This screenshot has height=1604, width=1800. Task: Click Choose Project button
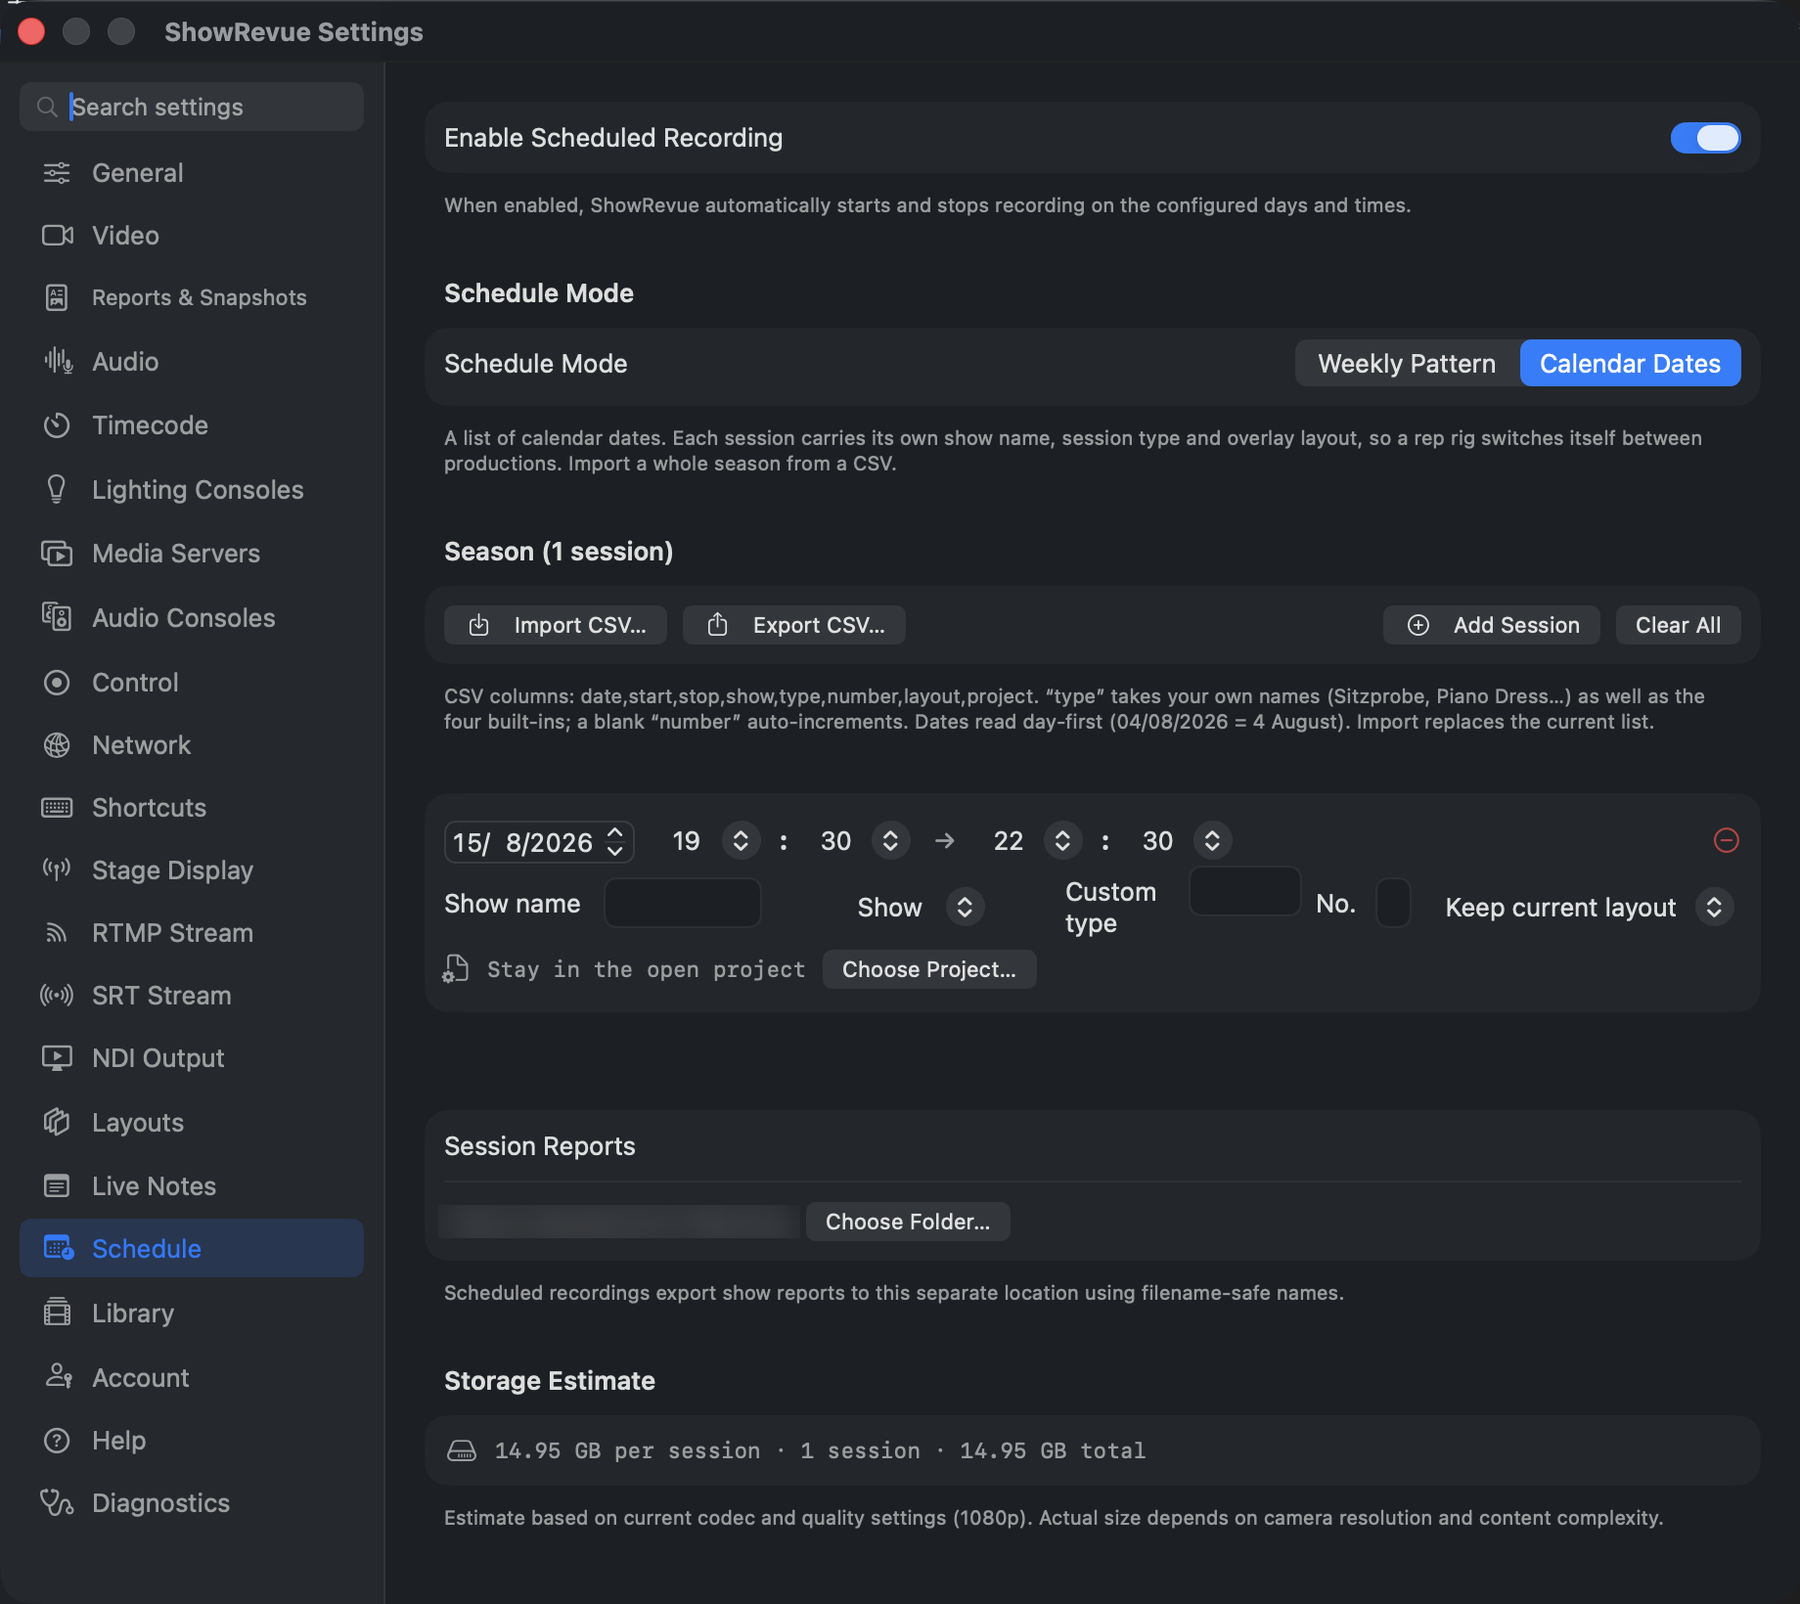tap(929, 969)
